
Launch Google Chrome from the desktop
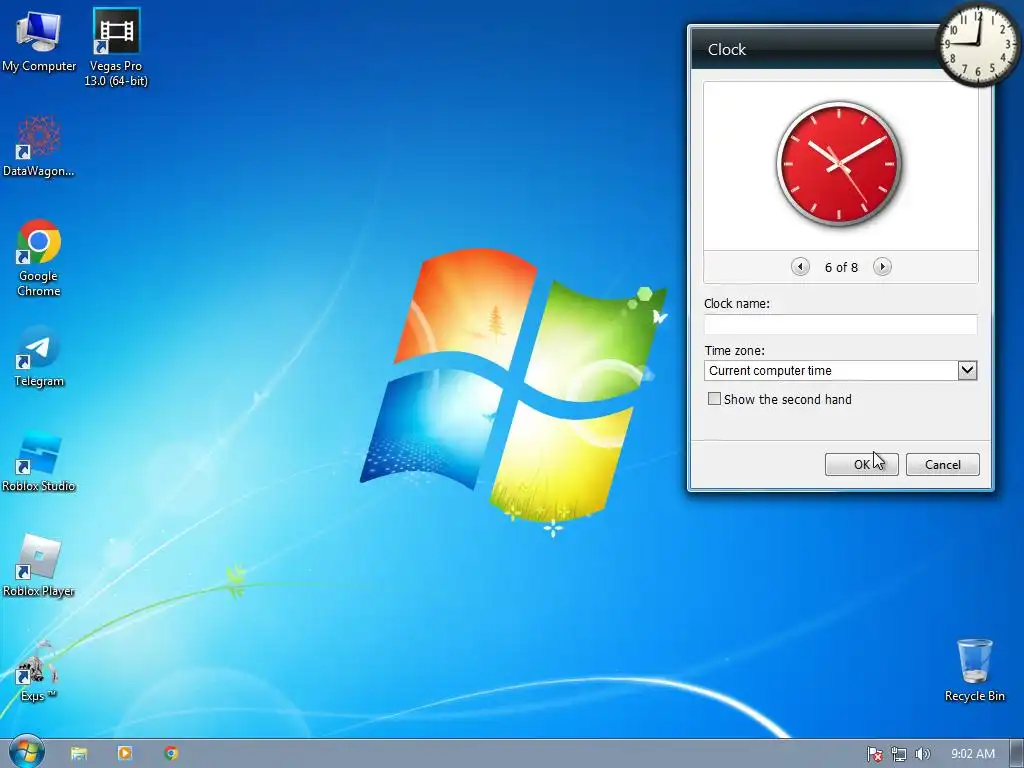point(39,258)
